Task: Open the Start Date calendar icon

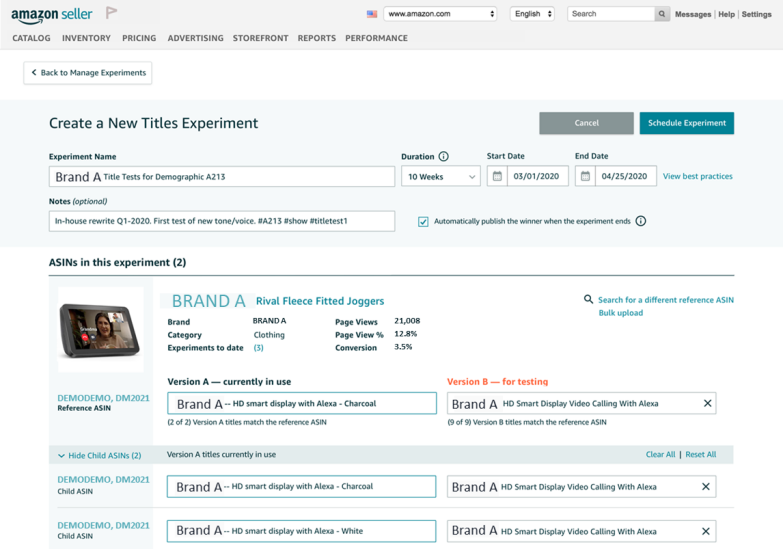Action: tap(497, 176)
